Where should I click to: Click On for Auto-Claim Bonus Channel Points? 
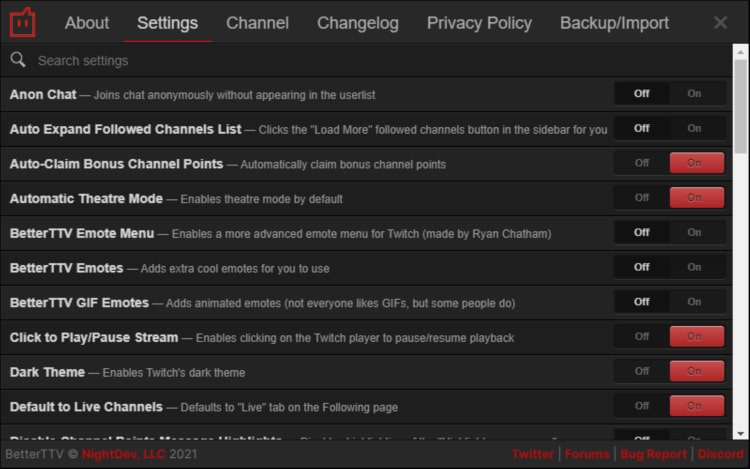click(x=696, y=163)
